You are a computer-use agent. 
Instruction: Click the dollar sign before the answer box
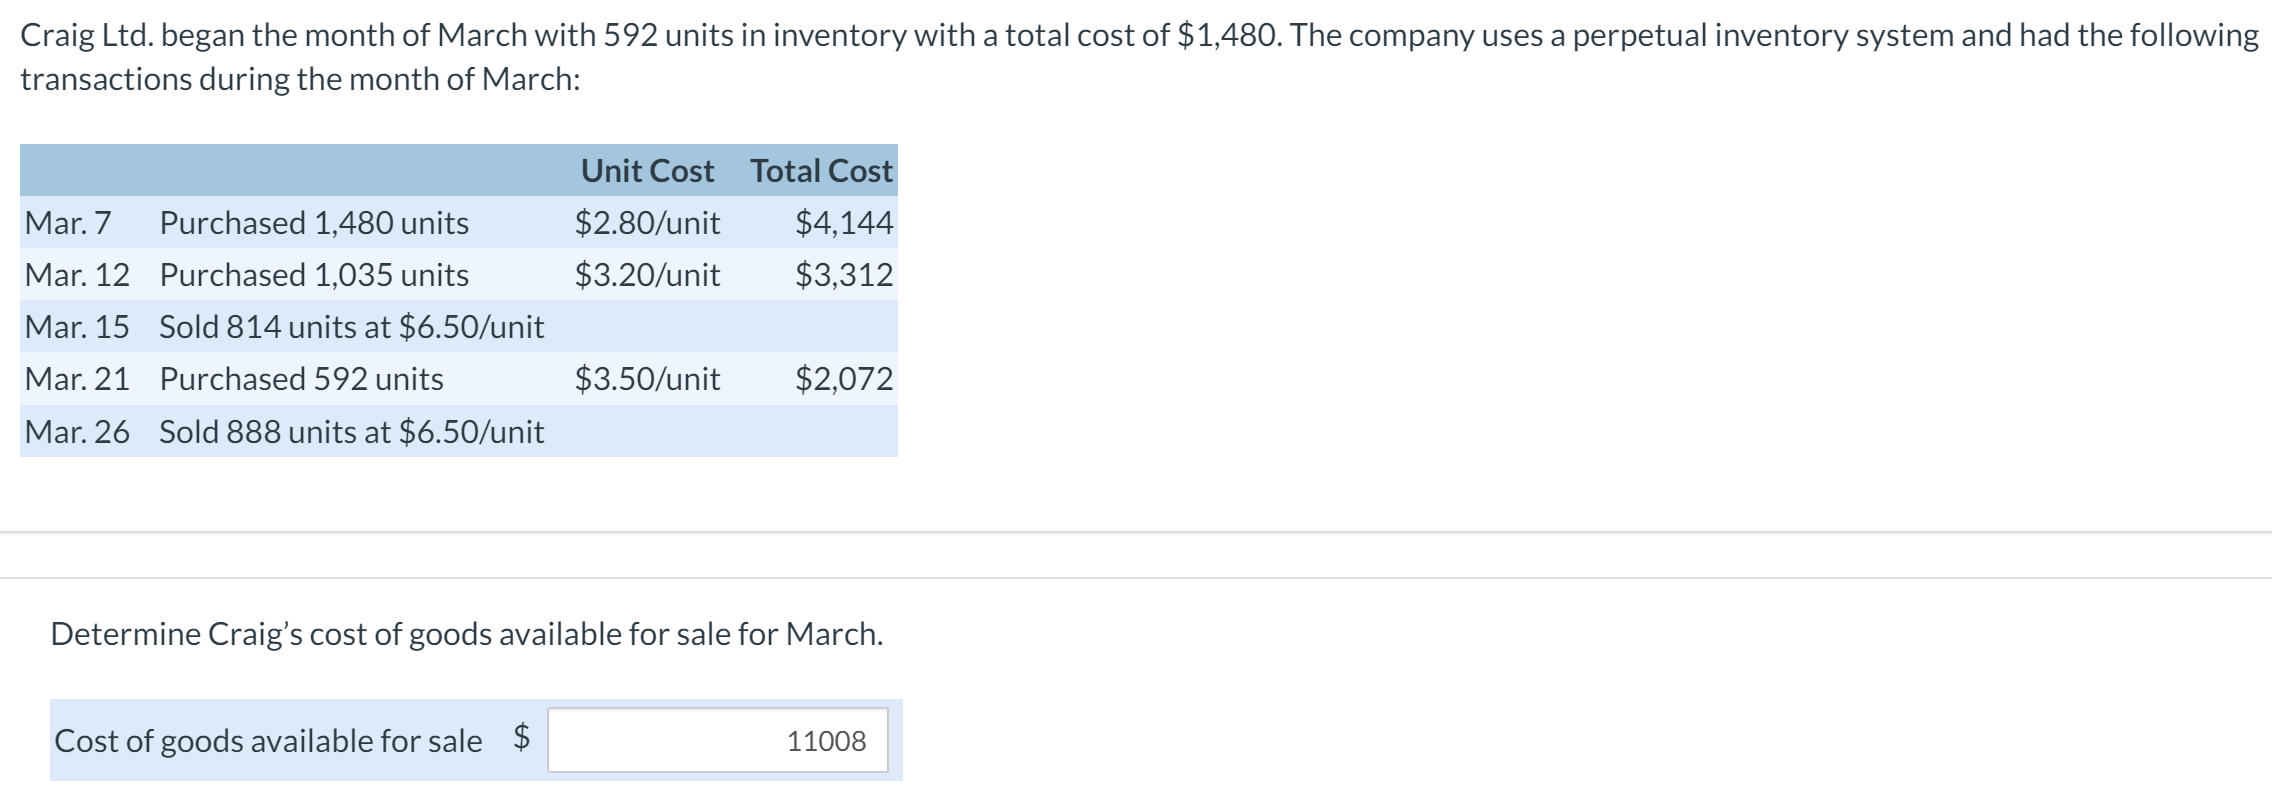(521, 737)
